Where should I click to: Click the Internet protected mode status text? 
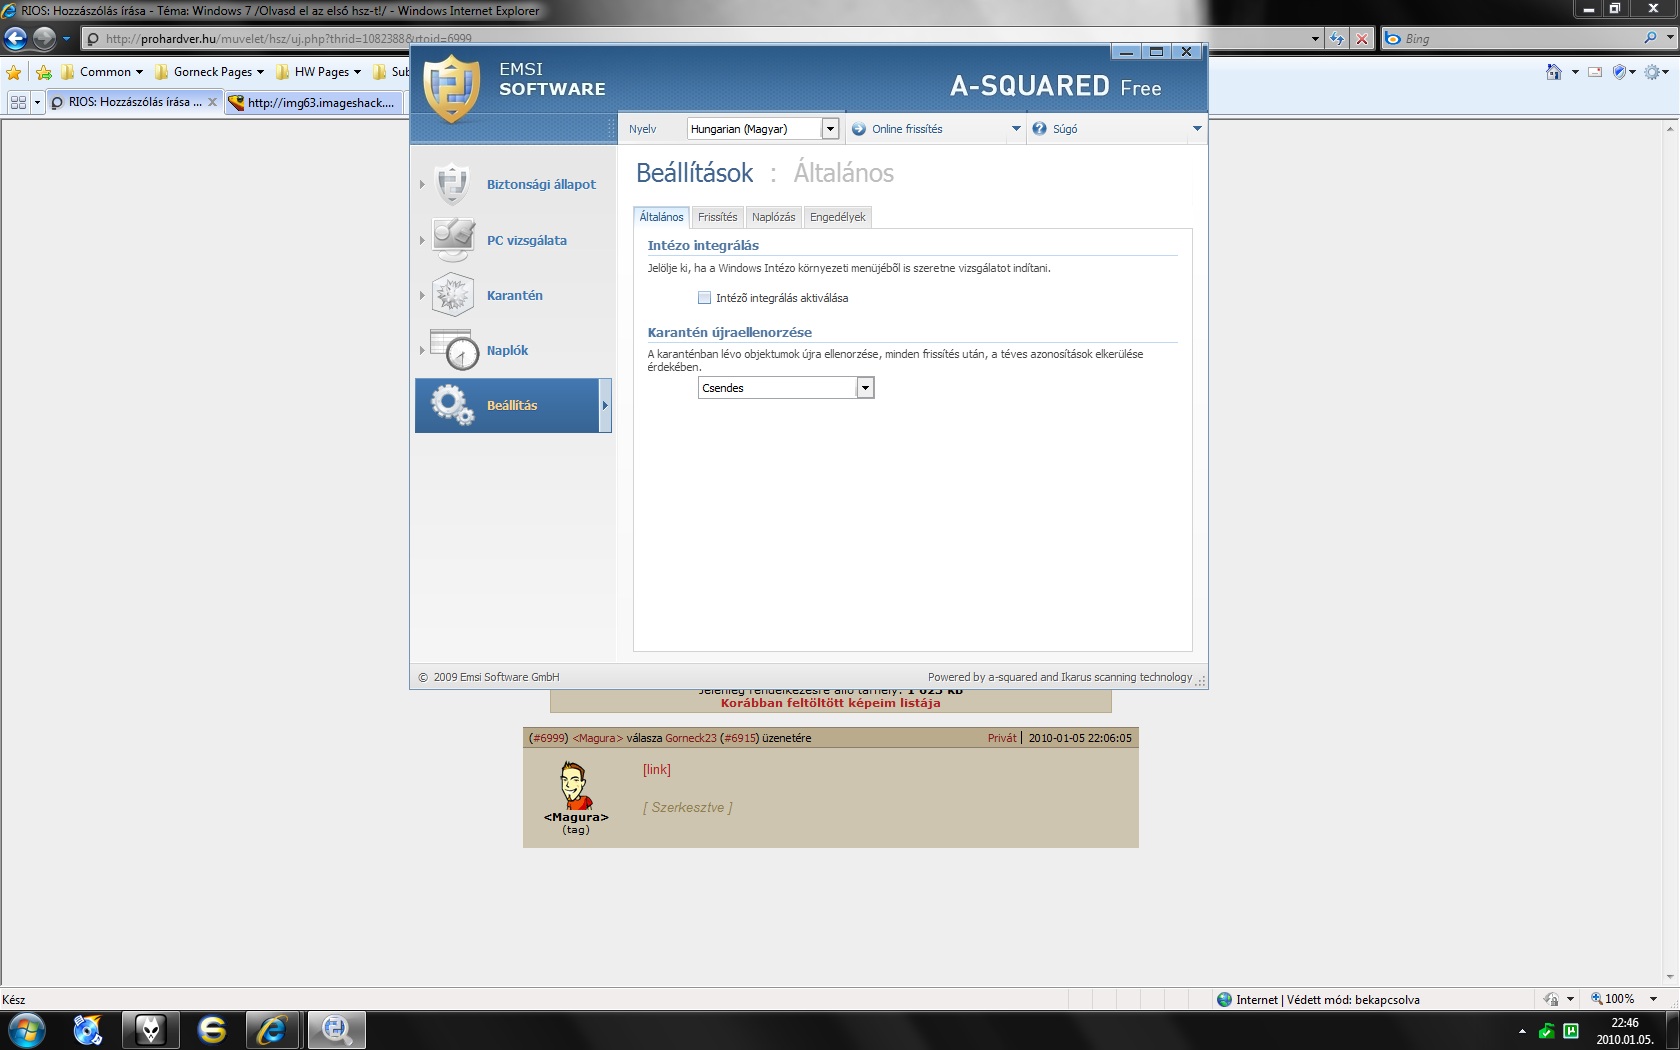click(1327, 999)
